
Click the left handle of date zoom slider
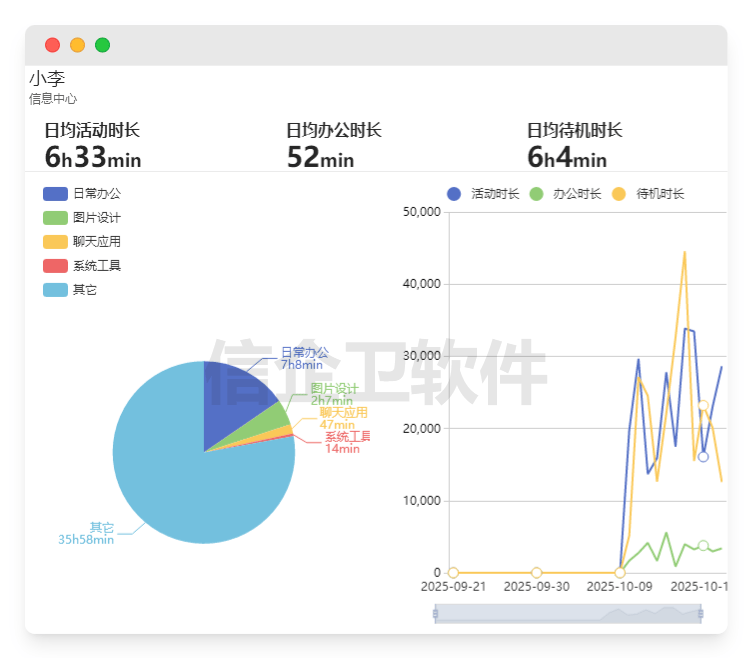coord(435,614)
